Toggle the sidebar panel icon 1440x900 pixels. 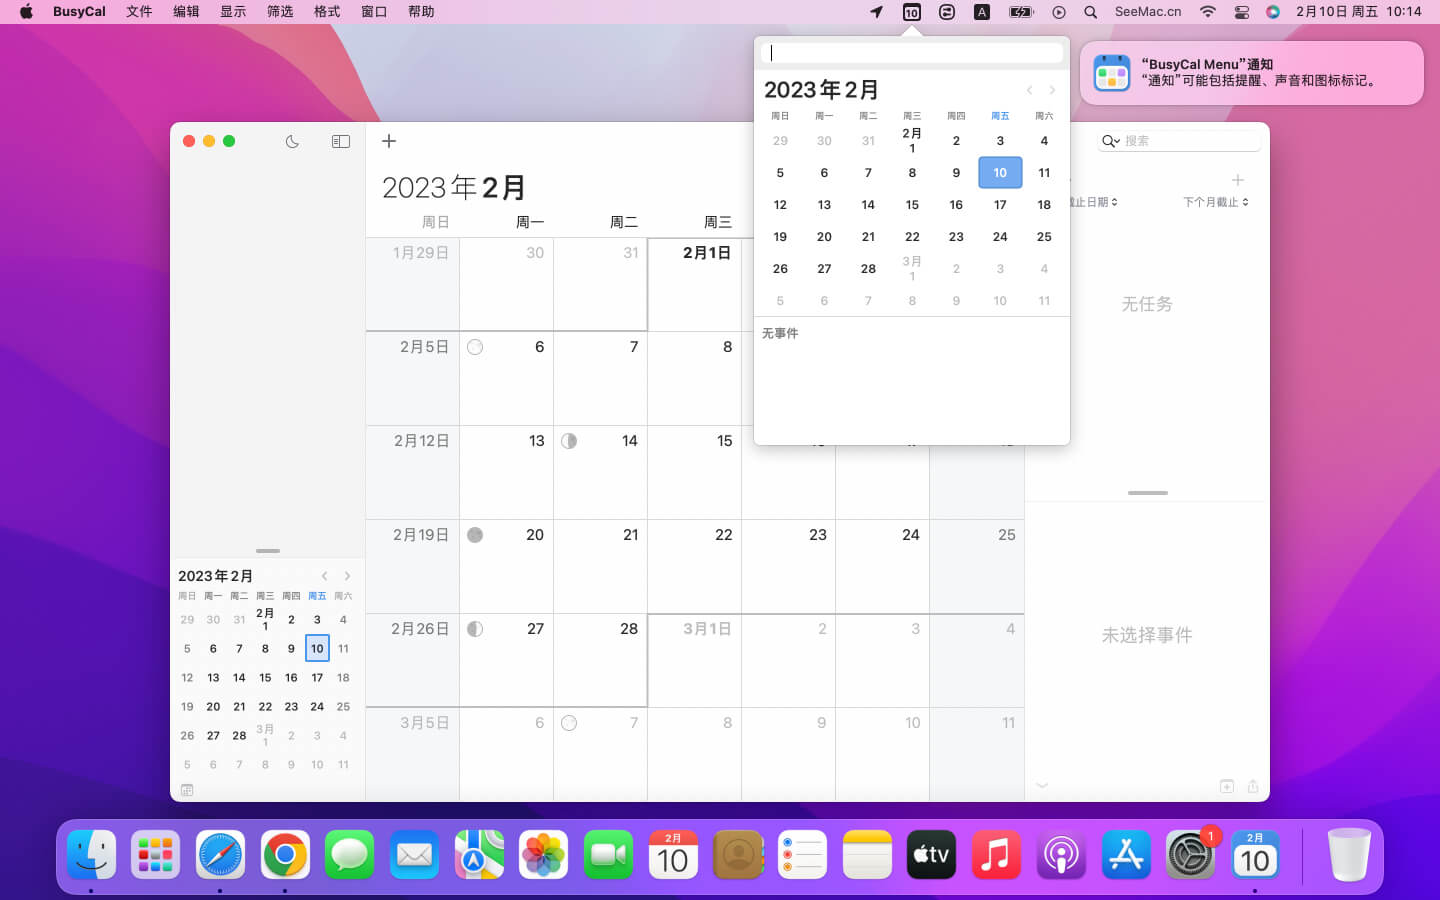(341, 141)
